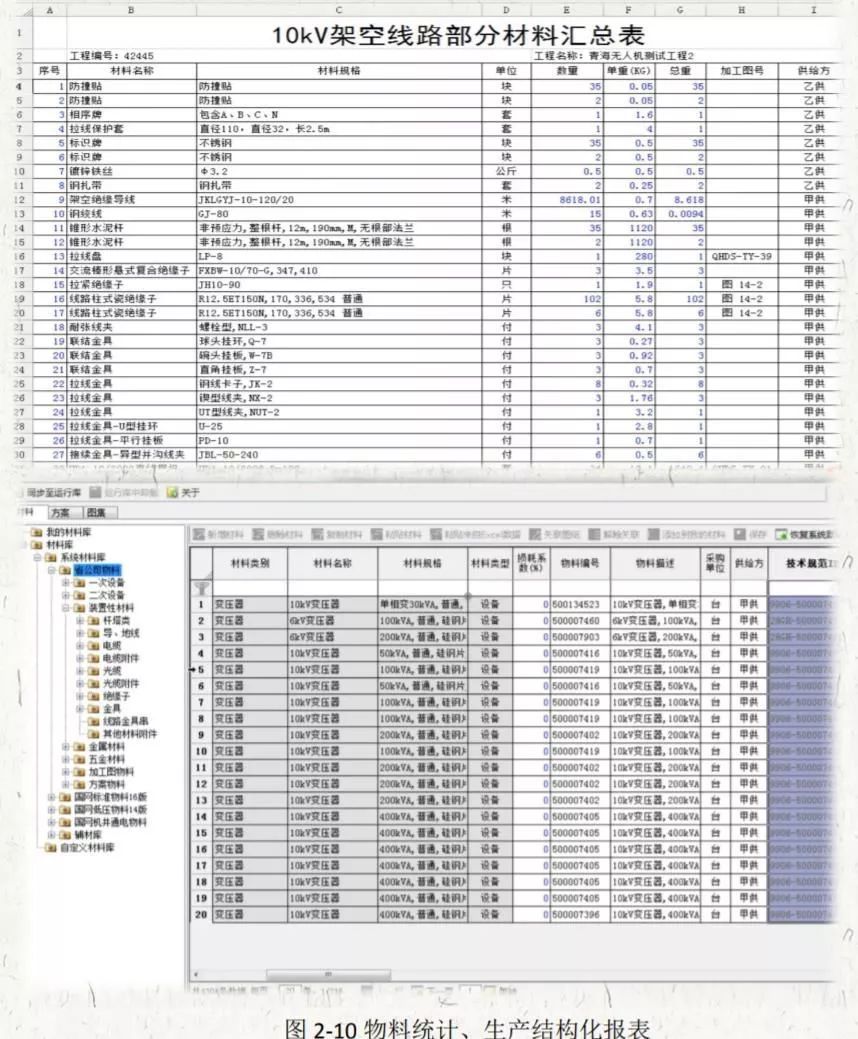858x1039 pixels.
Task: Select the 加工图物料 folder
Action: tap(104, 772)
